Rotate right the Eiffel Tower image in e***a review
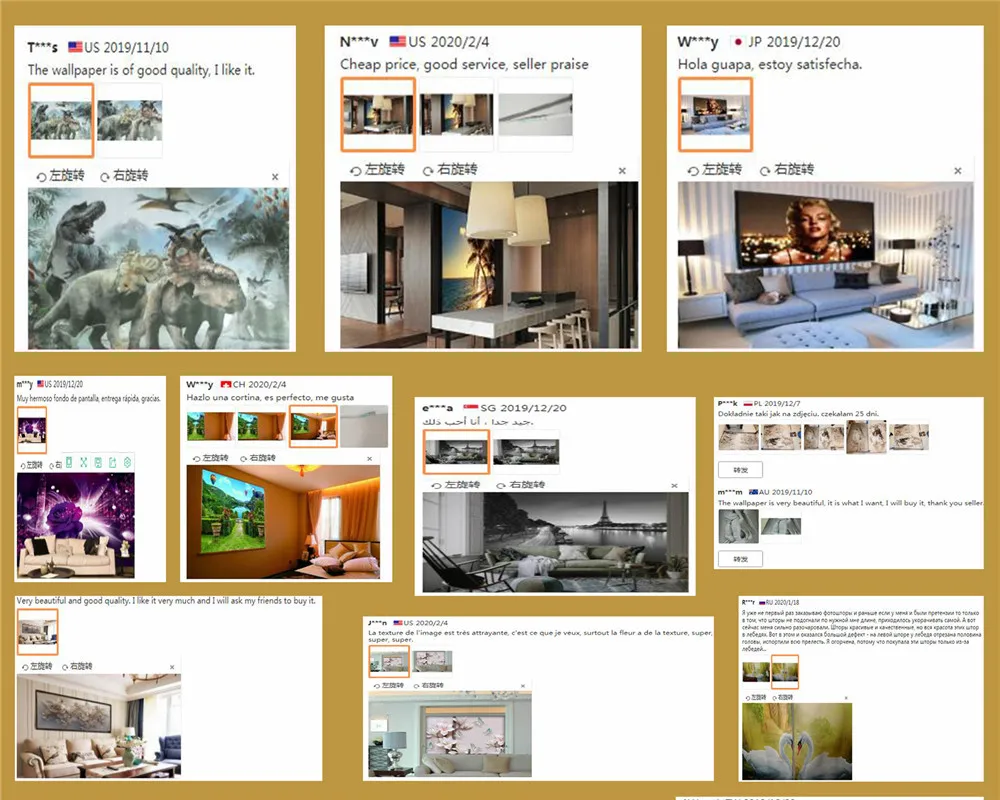Screen dimensions: 1000x800 [x=520, y=485]
